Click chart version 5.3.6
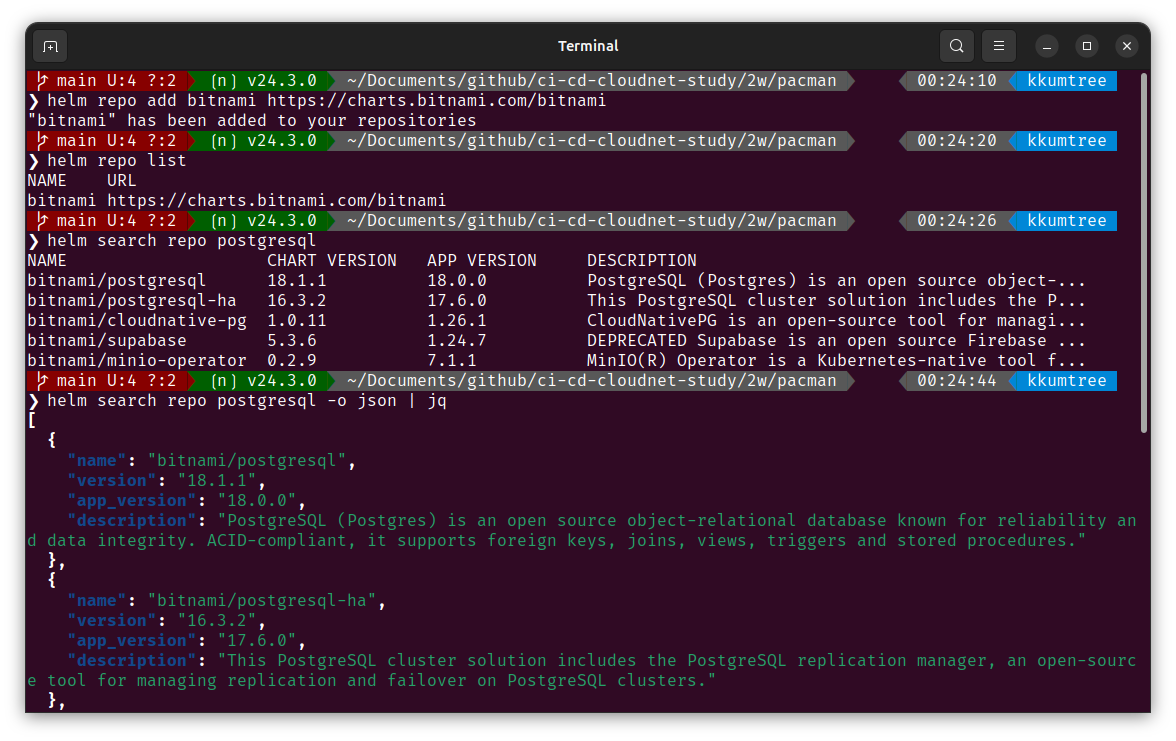 click(x=292, y=340)
